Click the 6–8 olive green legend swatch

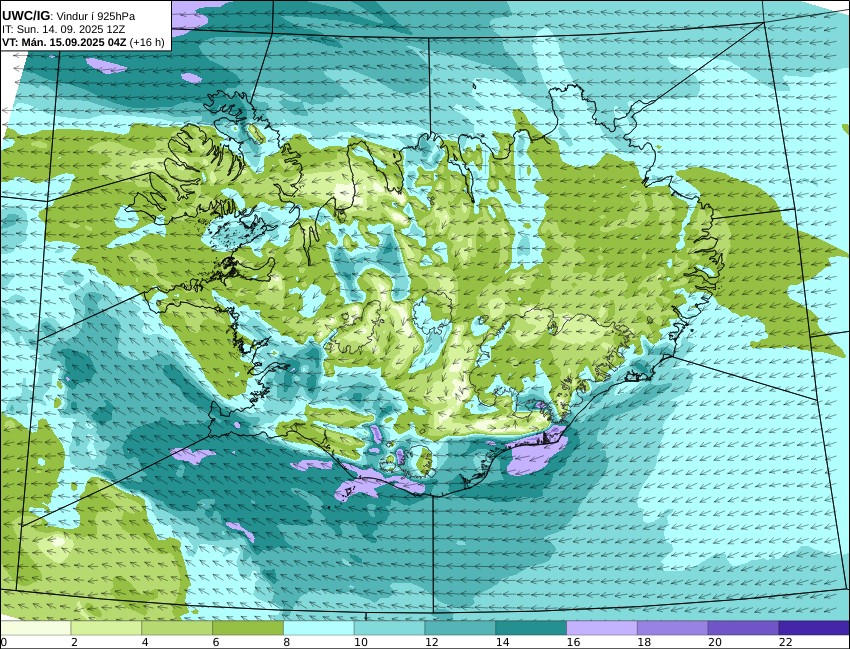click(248, 628)
